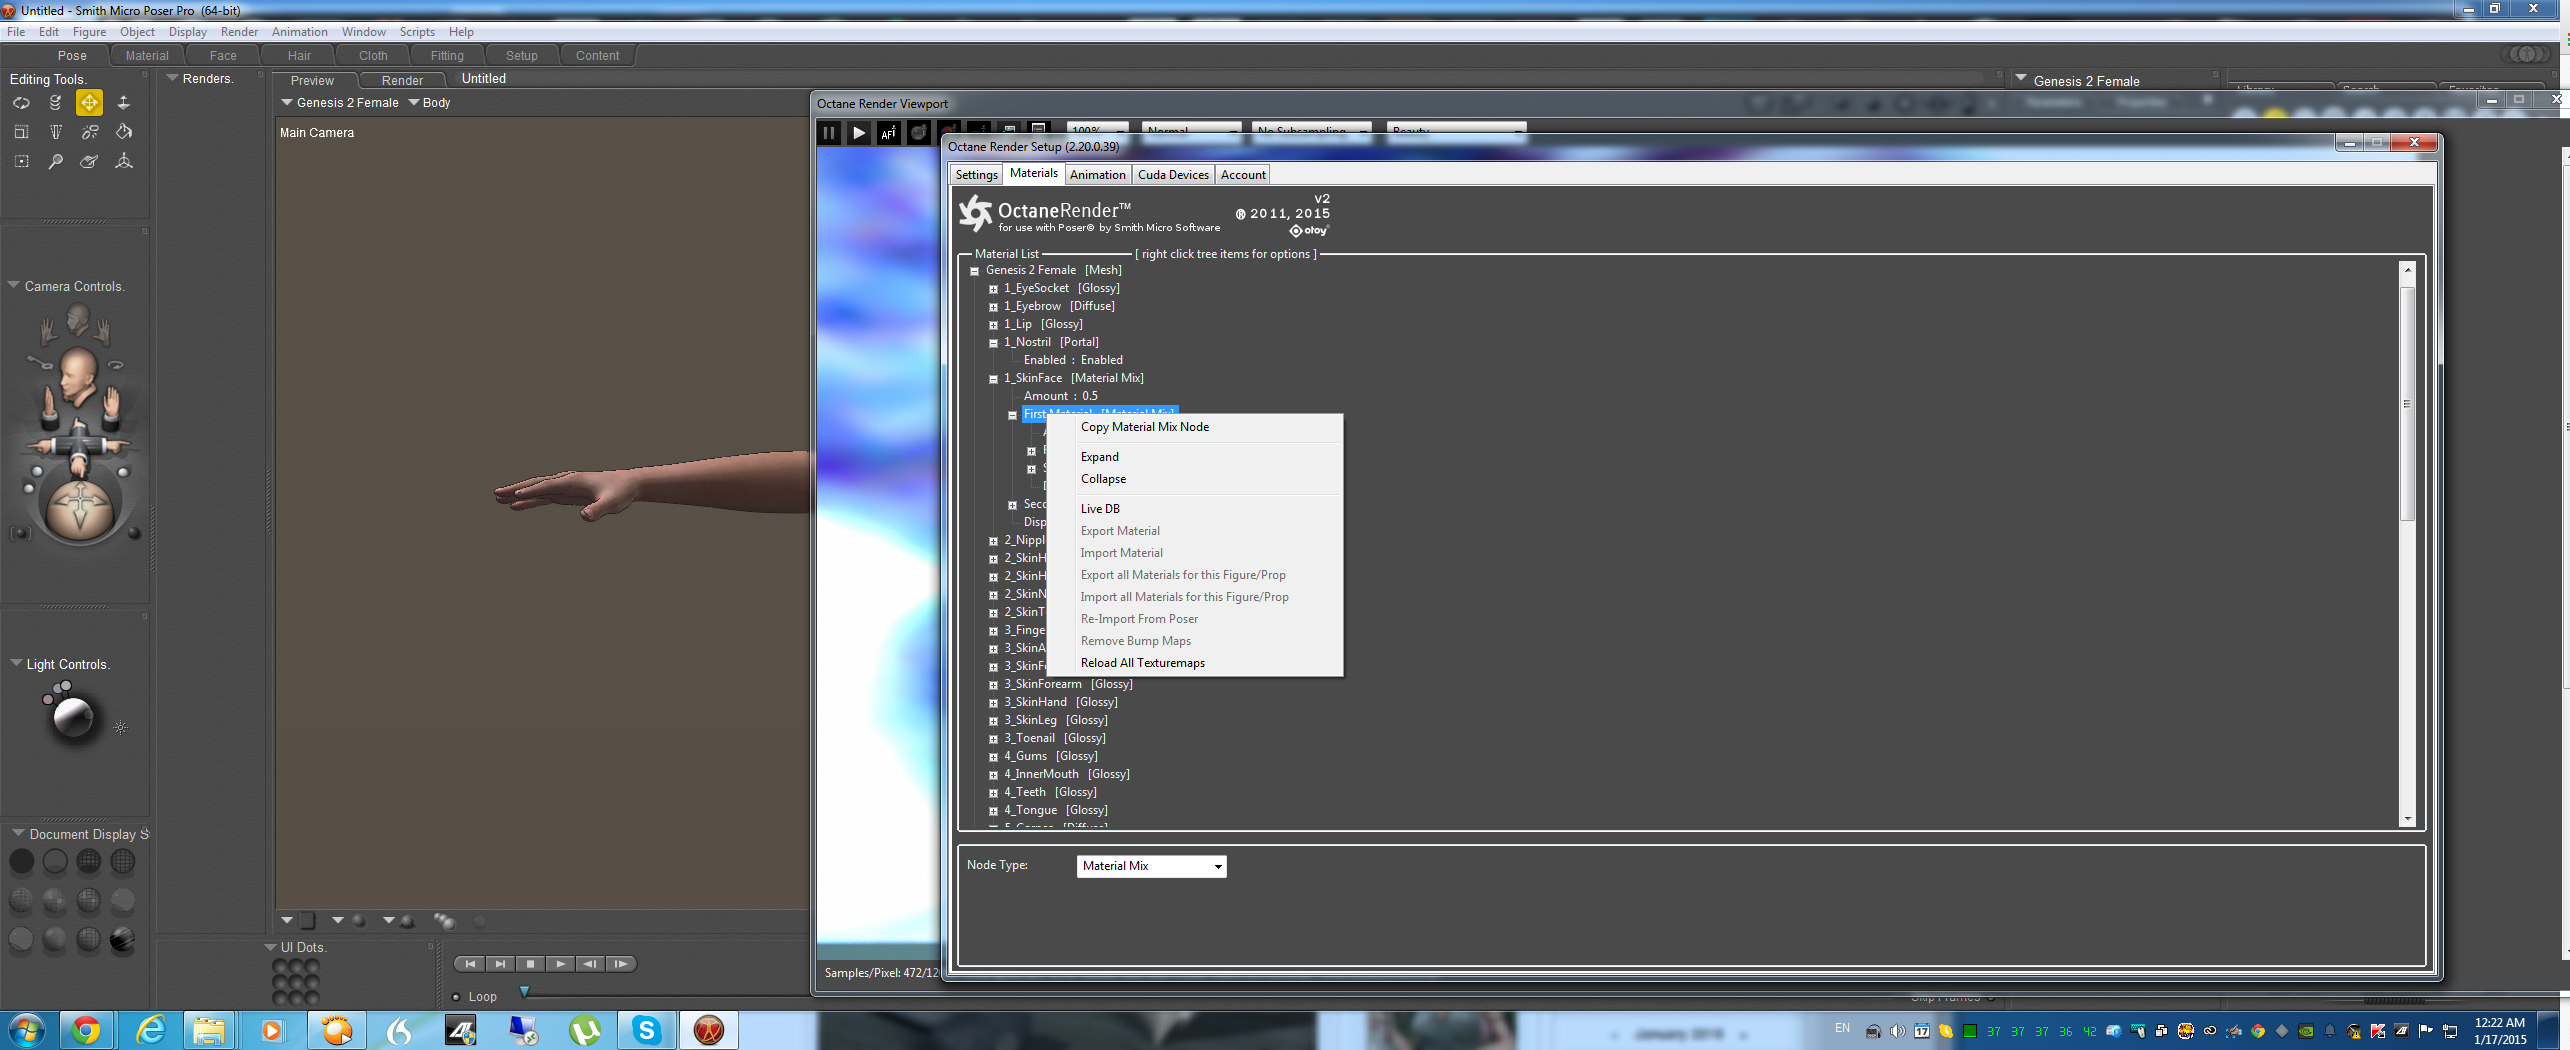Pause rendering in Octane Render Viewport
This screenshot has height=1050, width=2570.
point(829,133)
